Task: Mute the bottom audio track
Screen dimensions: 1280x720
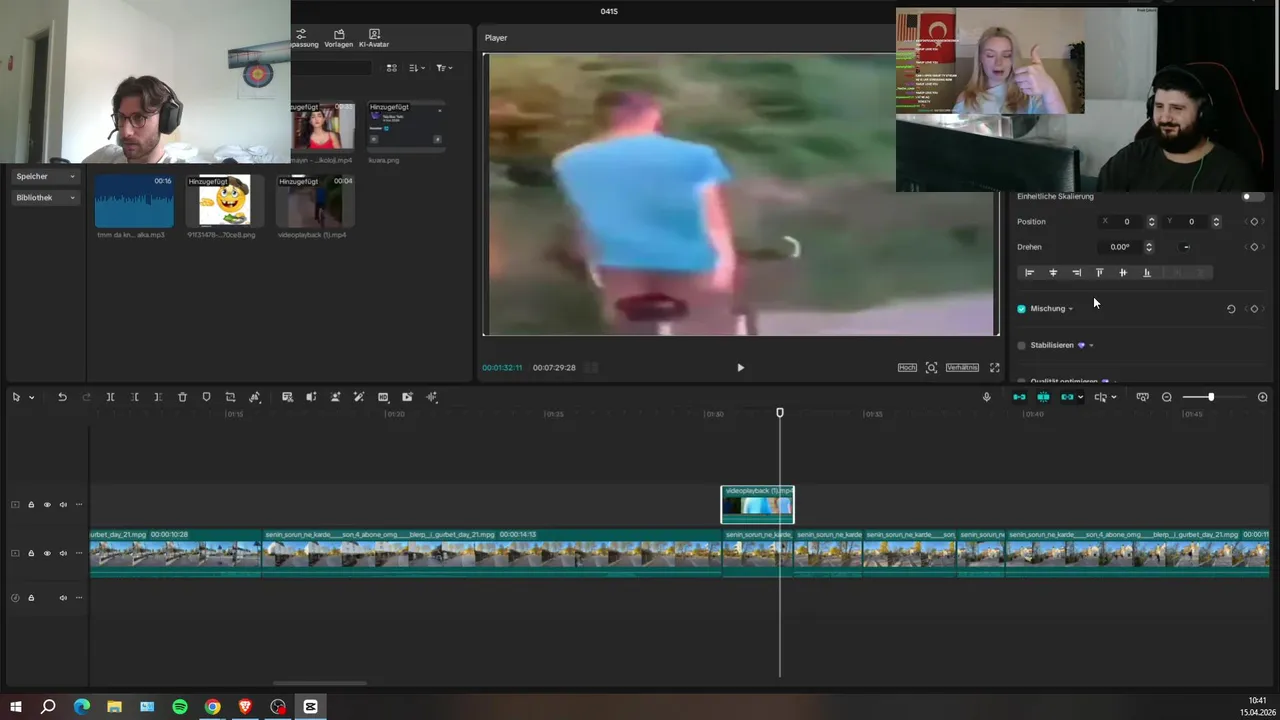Action: coord(63,598)
